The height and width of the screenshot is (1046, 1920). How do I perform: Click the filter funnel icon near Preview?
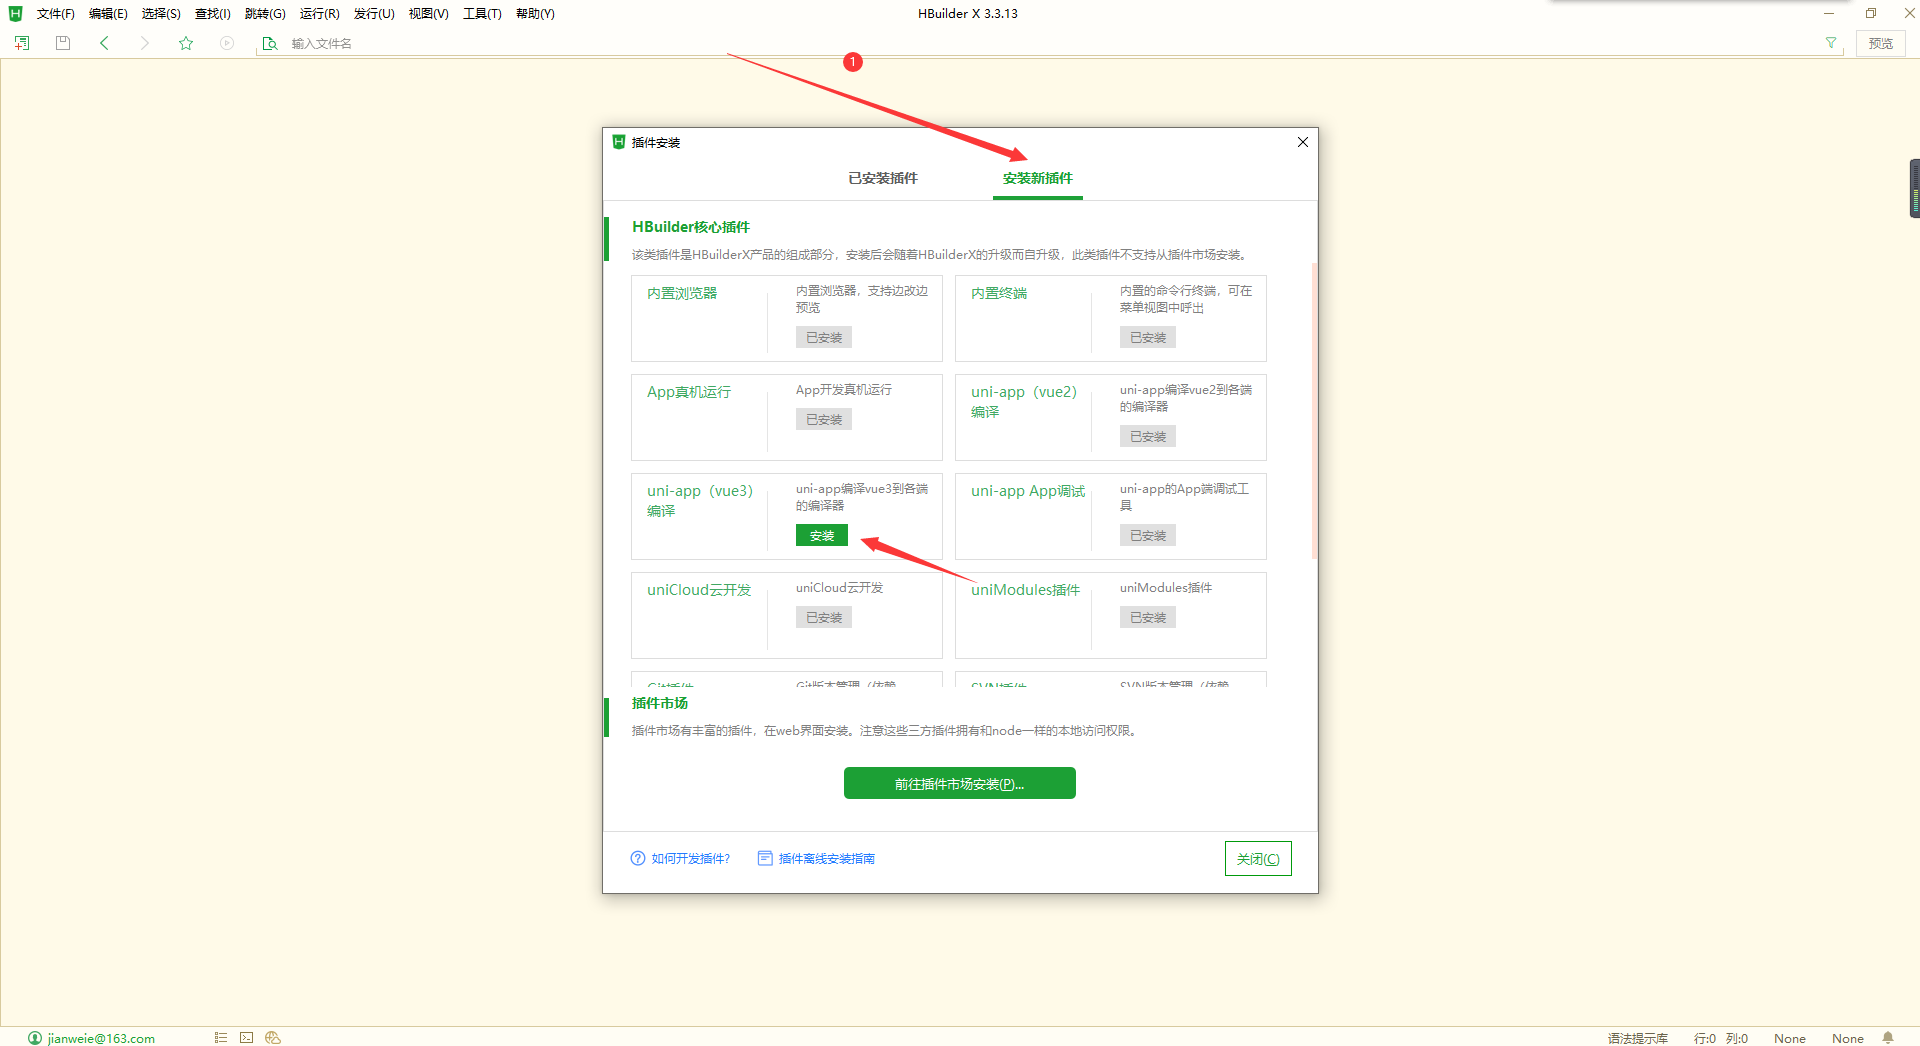pos(1831,43)
